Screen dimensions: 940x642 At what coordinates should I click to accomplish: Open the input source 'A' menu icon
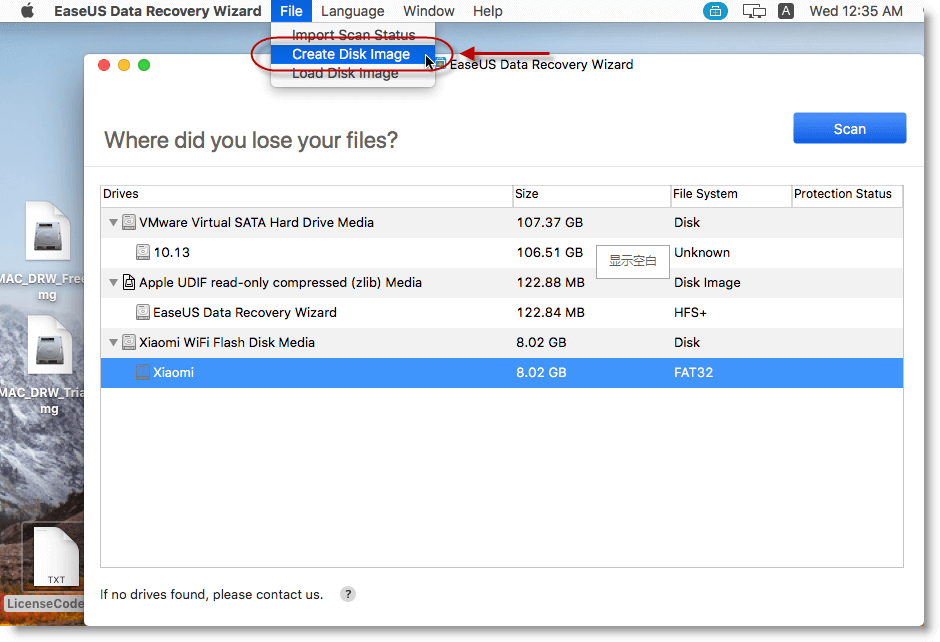pyautogui.click(x=785, y=11)
